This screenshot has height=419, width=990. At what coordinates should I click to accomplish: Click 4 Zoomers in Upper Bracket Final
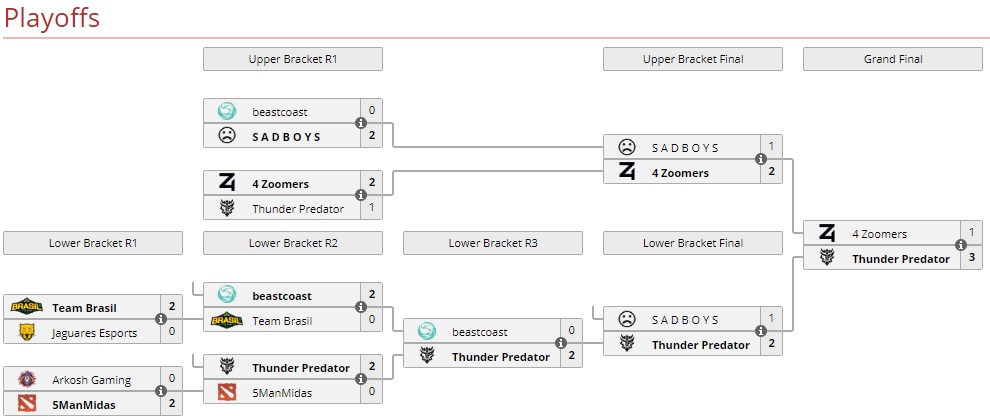coord(680,173)
